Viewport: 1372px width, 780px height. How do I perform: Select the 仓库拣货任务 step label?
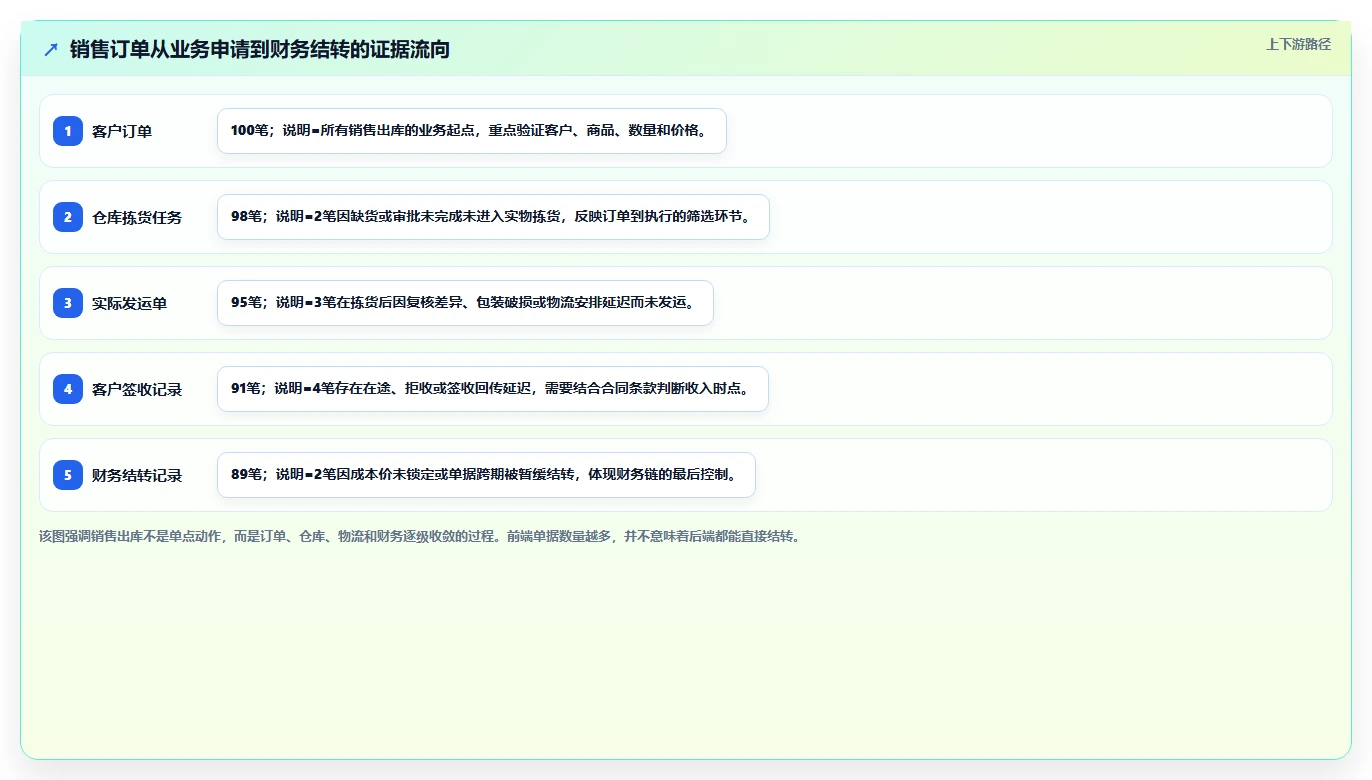click(137, 217)
